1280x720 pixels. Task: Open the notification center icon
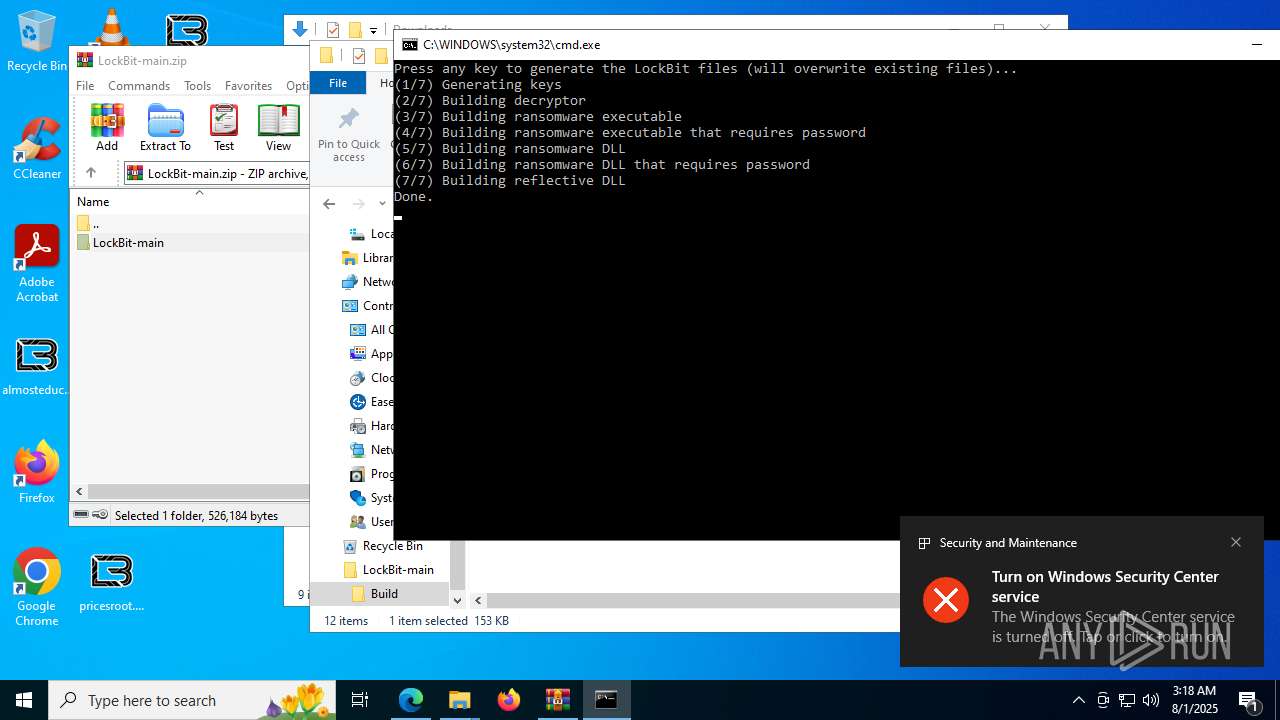point(1249,700)
